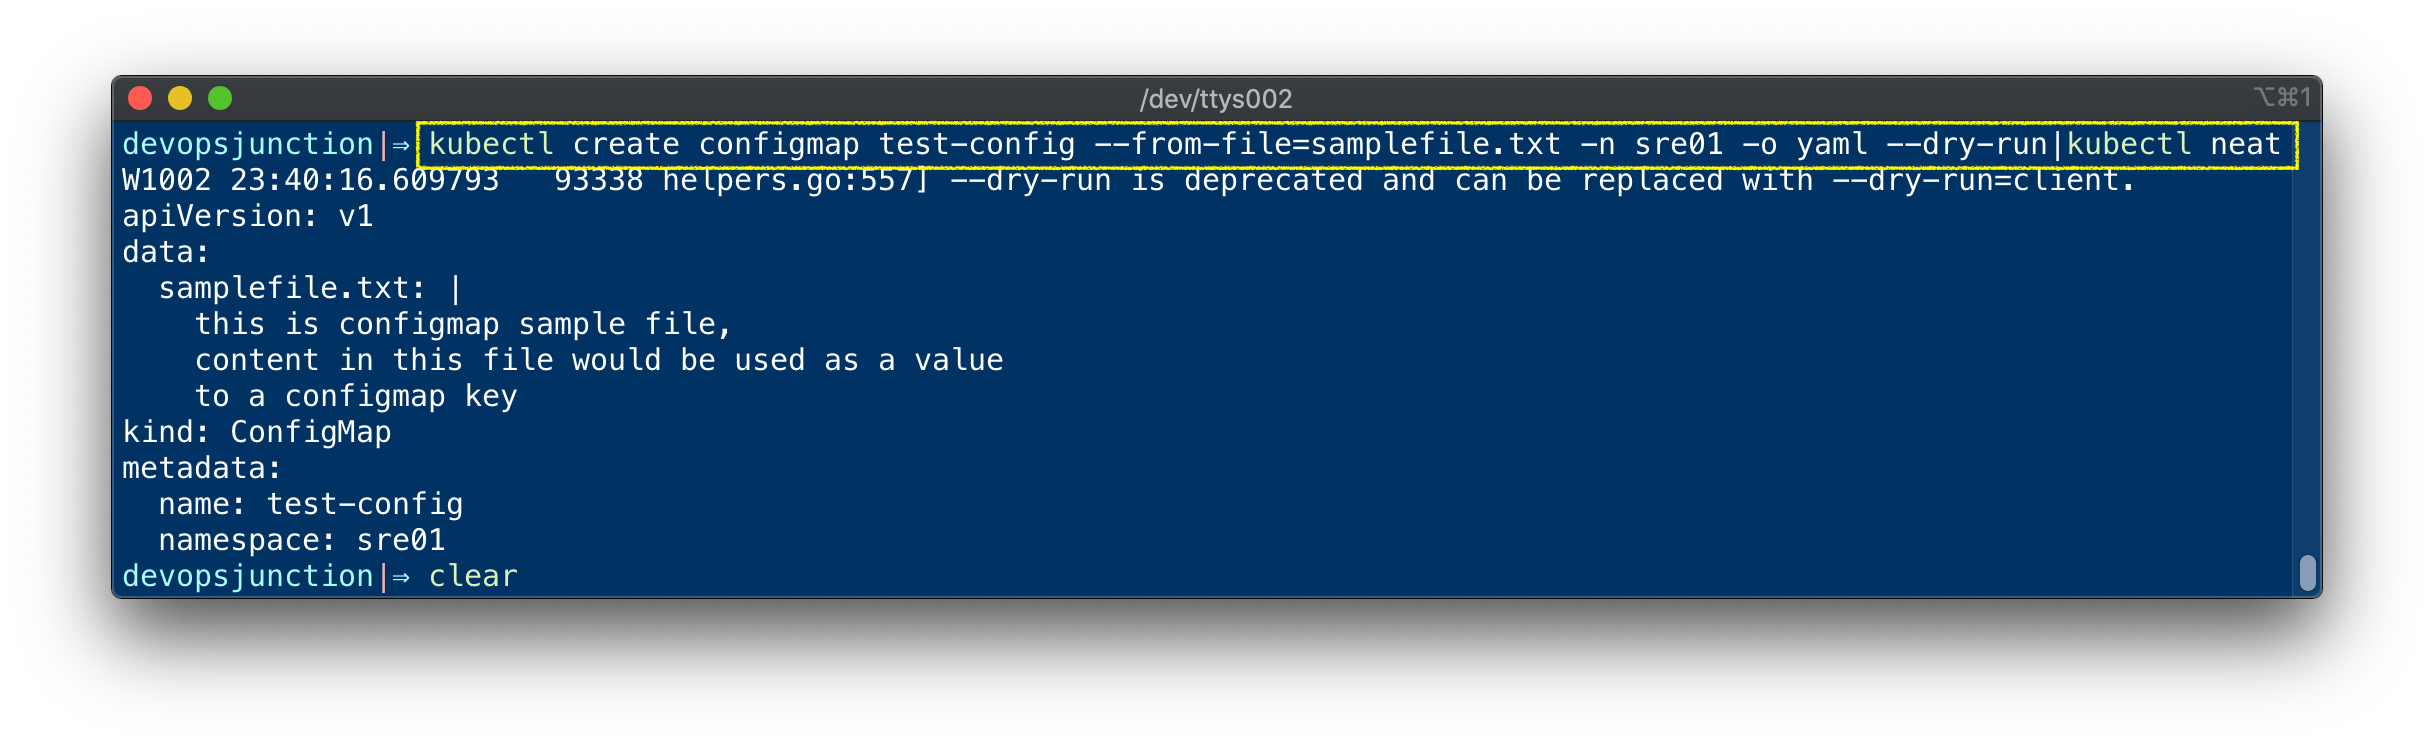This screenshot has height=746, width=2434.
Task: Click the deprecation warning line
Action: pyautogui.click(x=1128, y=181)
